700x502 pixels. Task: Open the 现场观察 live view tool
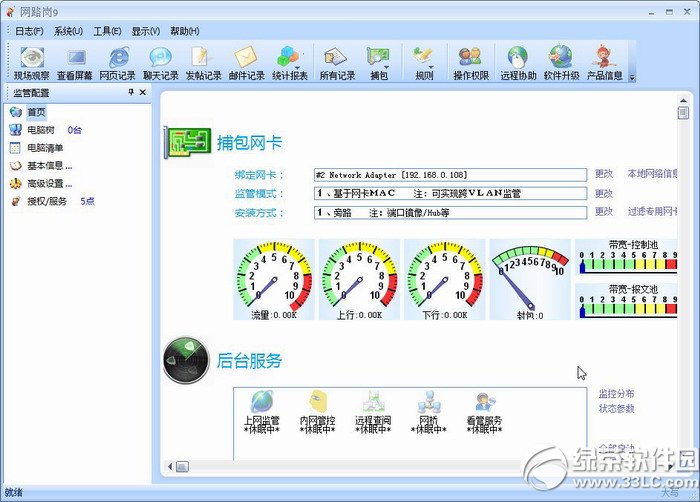point(31,63)
